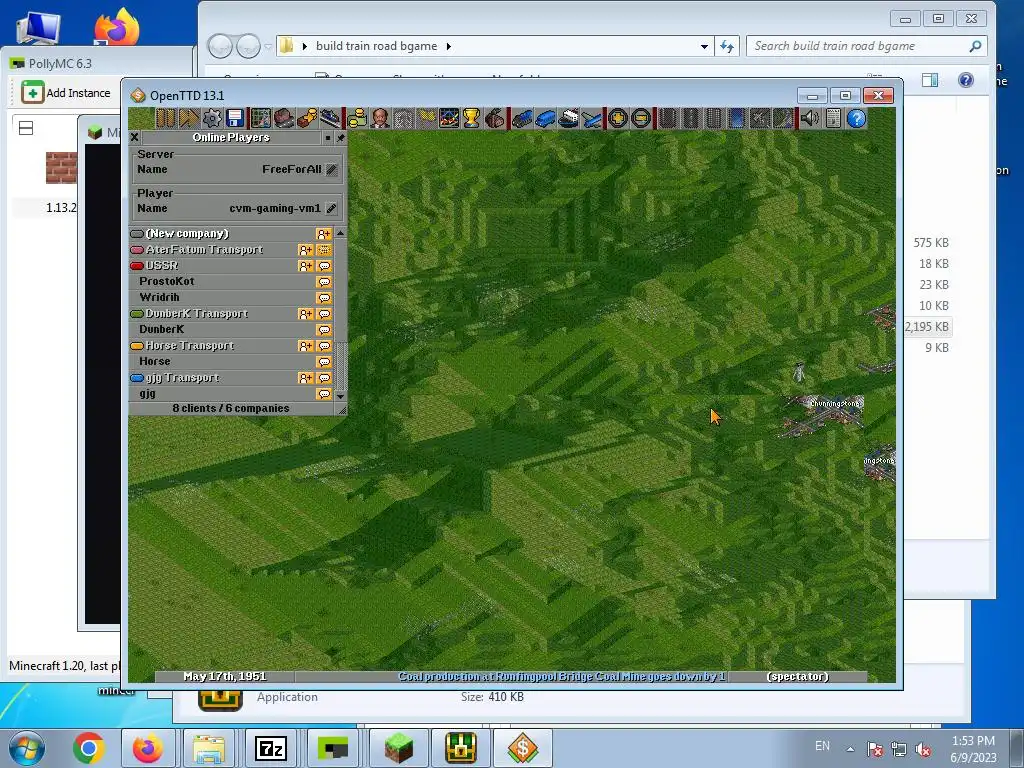Open the Windows Start button
The height and width of the screenshot is (768, 1024).
[x=27, y=748]
